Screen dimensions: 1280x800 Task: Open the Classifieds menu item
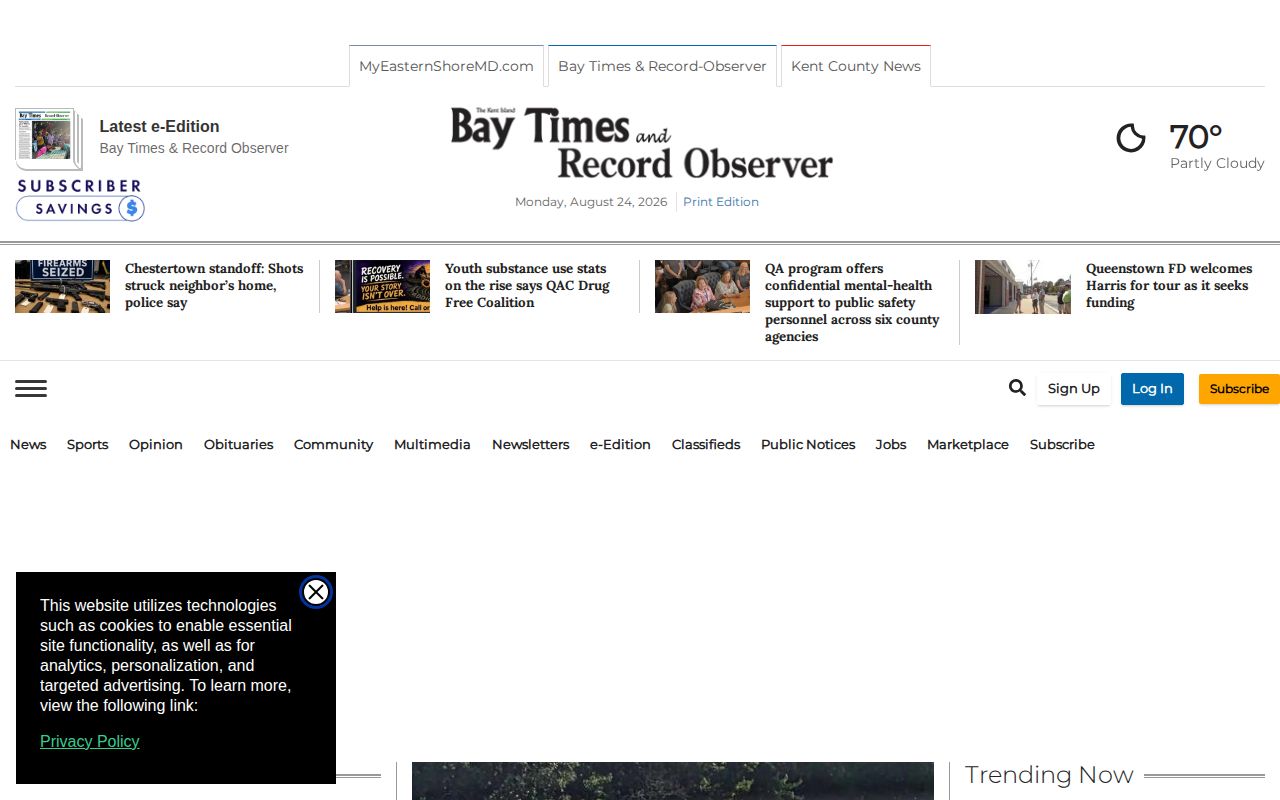pyautogui.click(x=706, y=444)
